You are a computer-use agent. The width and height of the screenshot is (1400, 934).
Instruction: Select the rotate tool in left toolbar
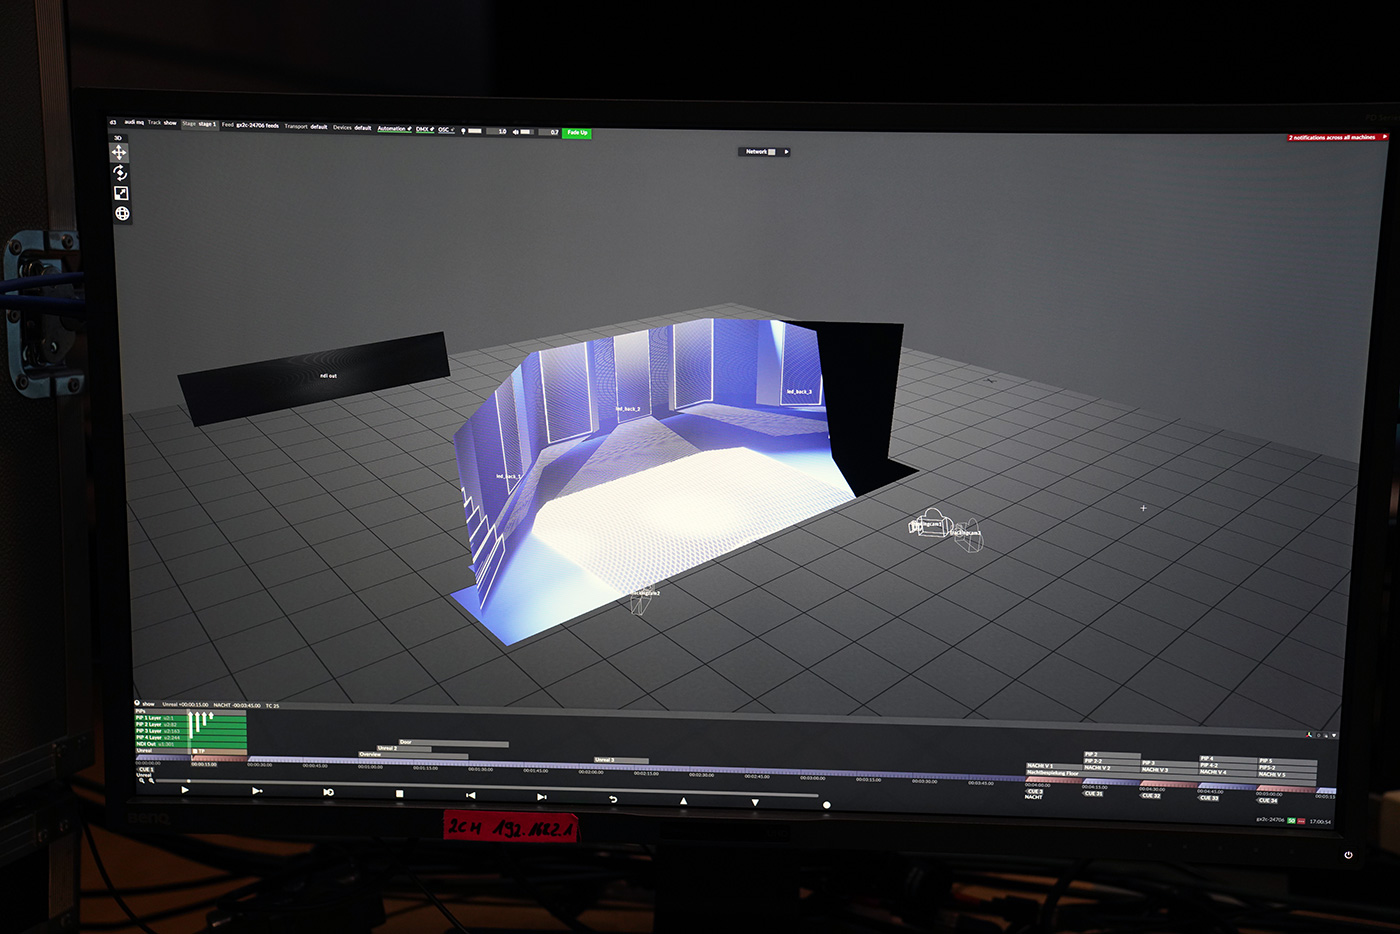tap(120, 173)
